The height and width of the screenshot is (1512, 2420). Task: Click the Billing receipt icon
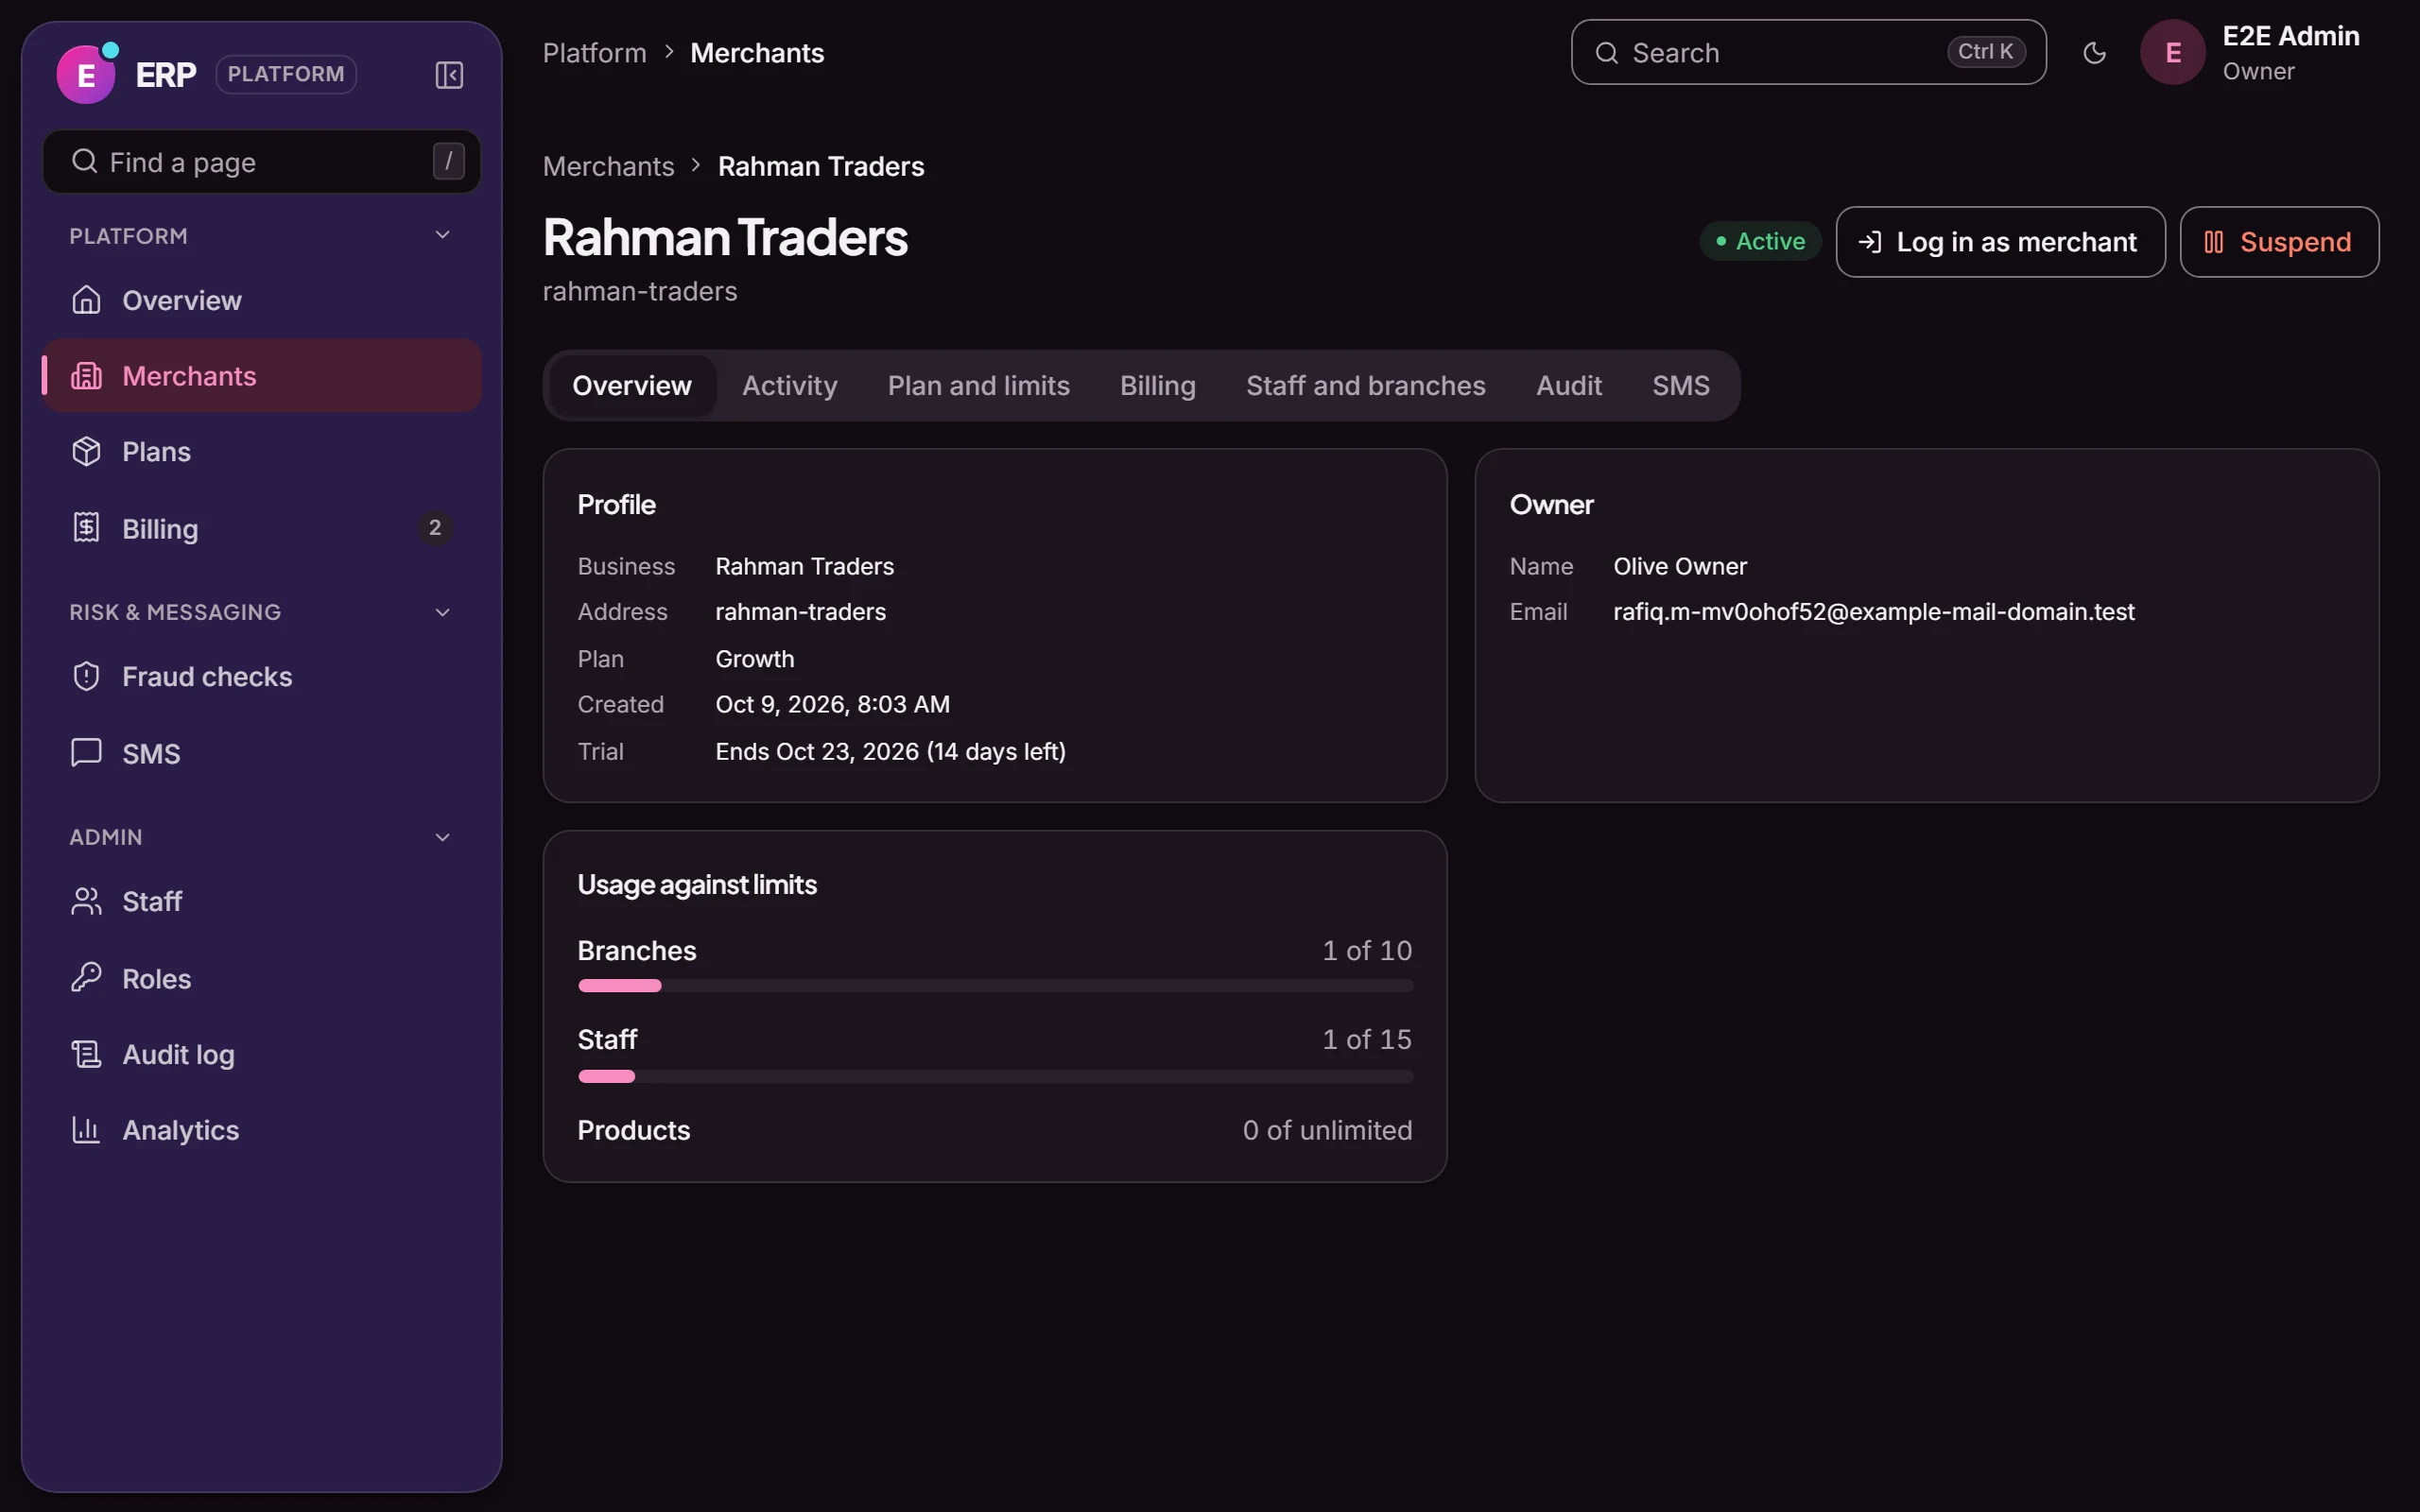(x=87, y=528)
